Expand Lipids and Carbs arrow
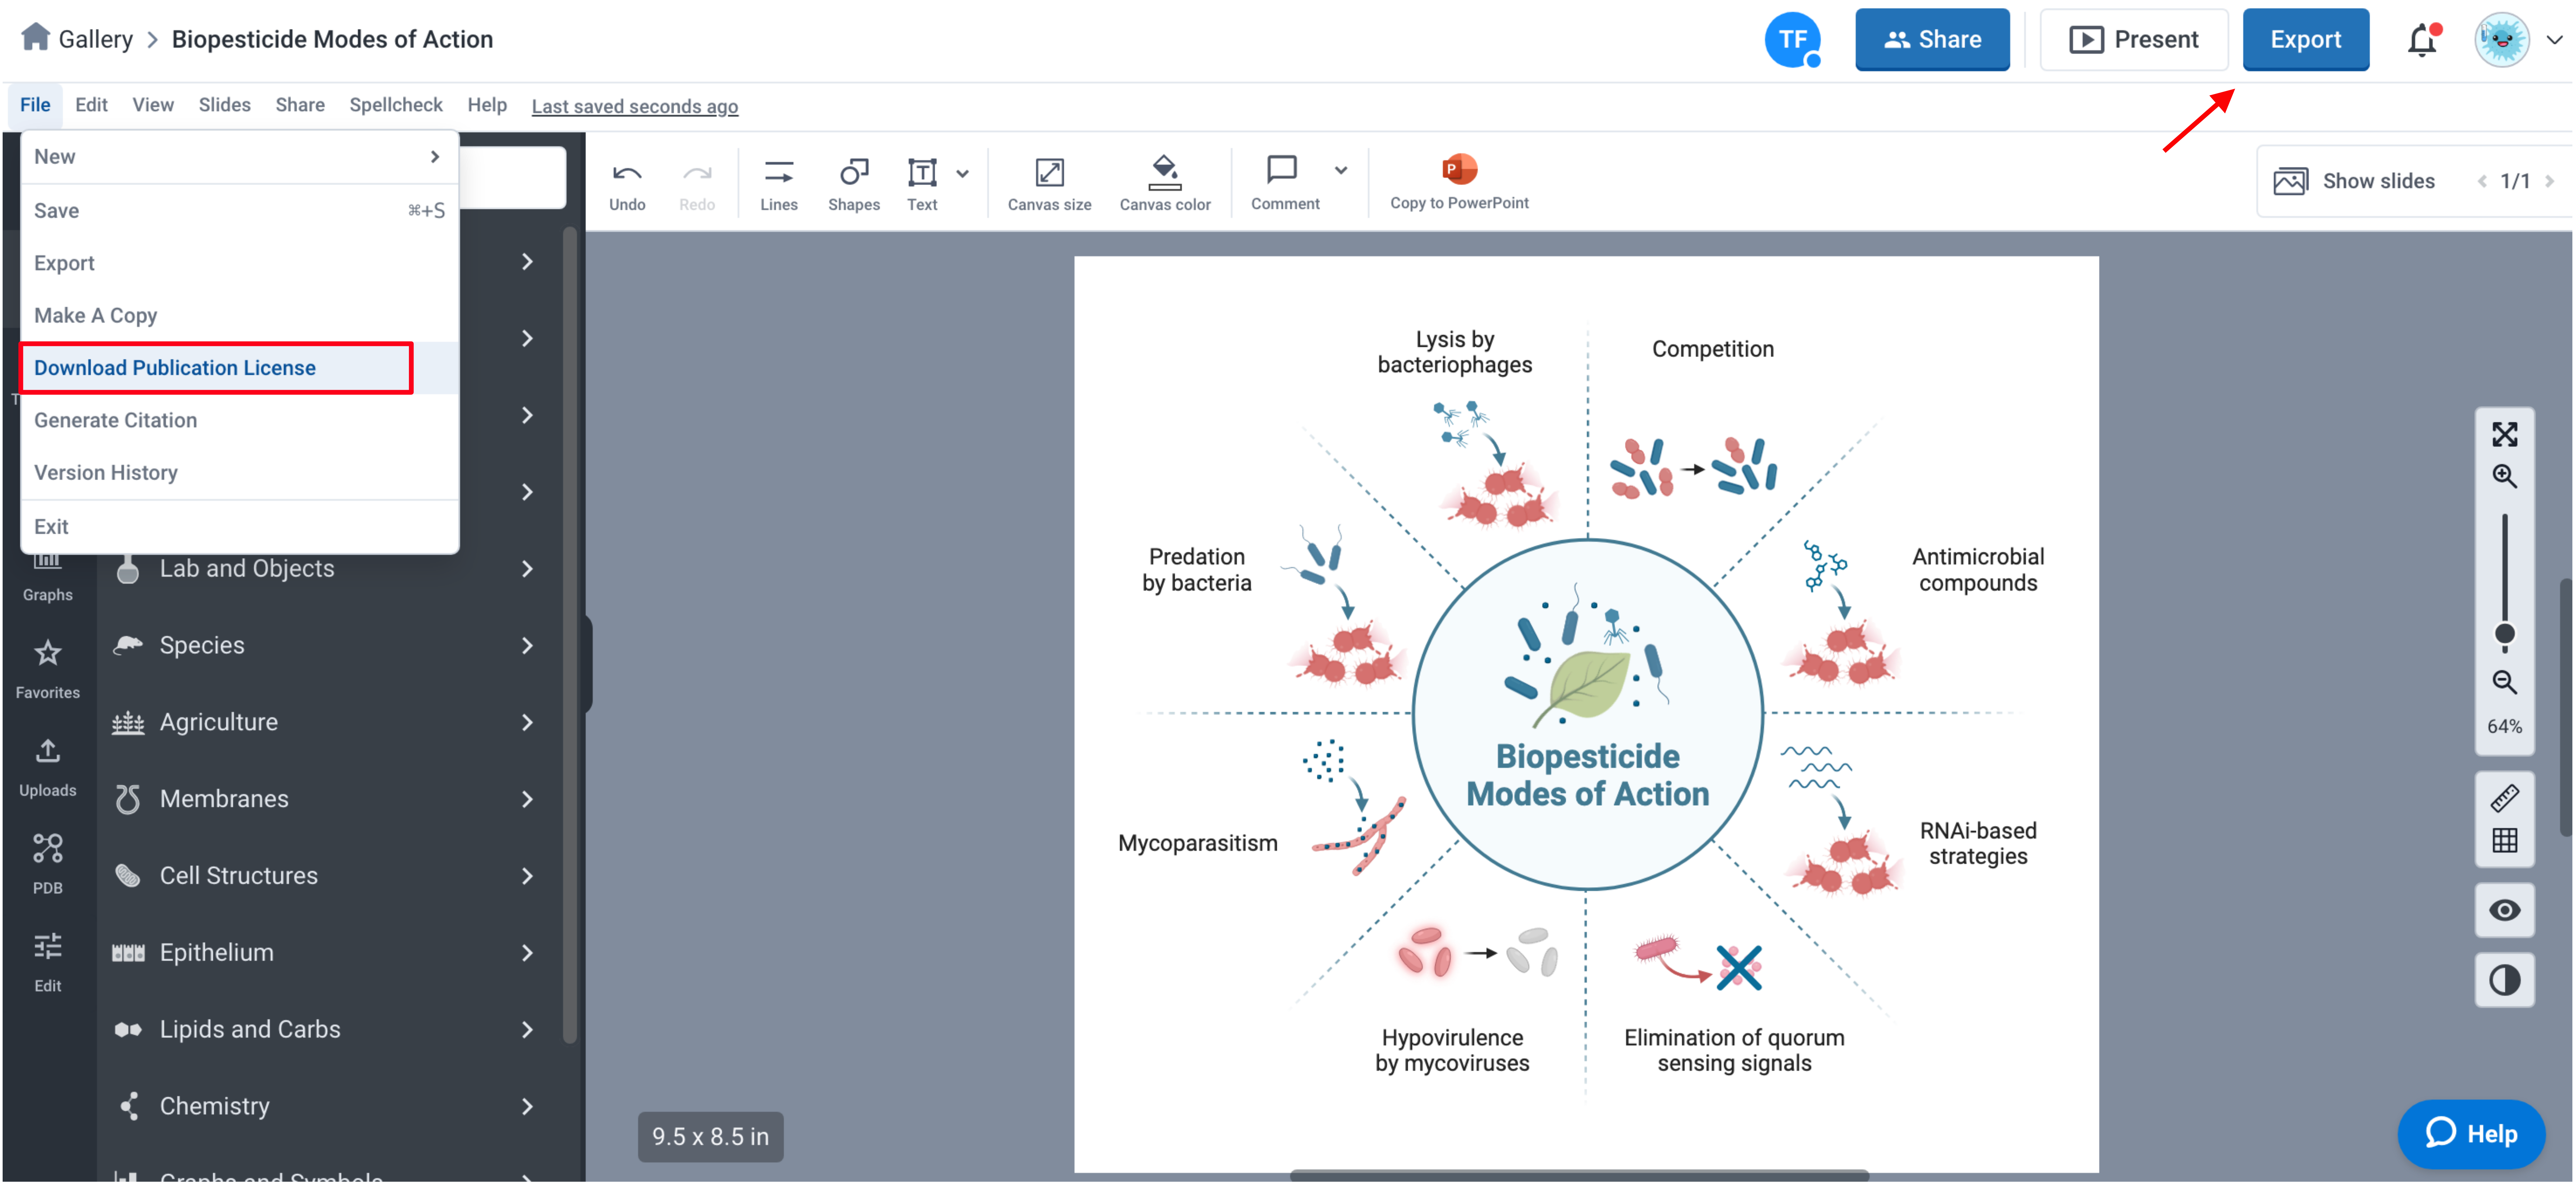The width and height of the screenshot is (2576, 1185). click(527, 1030)
